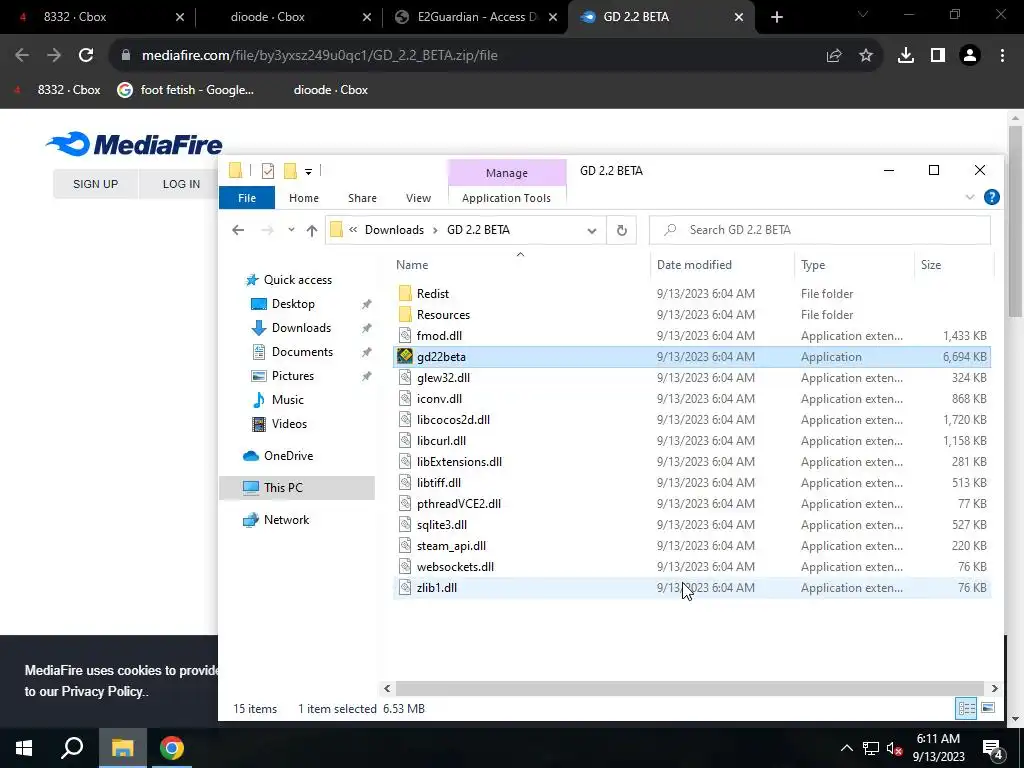Switch to details view layout icon

pyautogui.click(x=966, y=709)
